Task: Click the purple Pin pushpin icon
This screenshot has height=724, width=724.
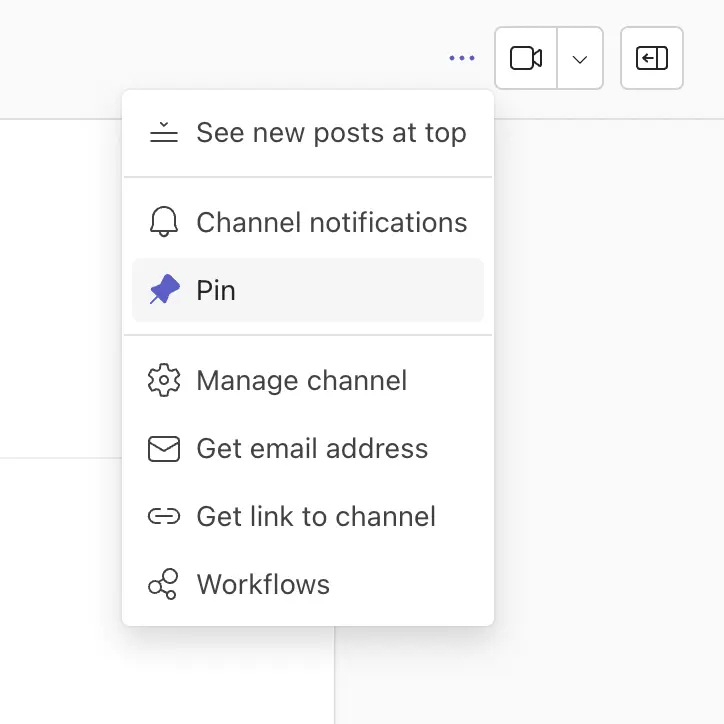Action: click(164, 291)
